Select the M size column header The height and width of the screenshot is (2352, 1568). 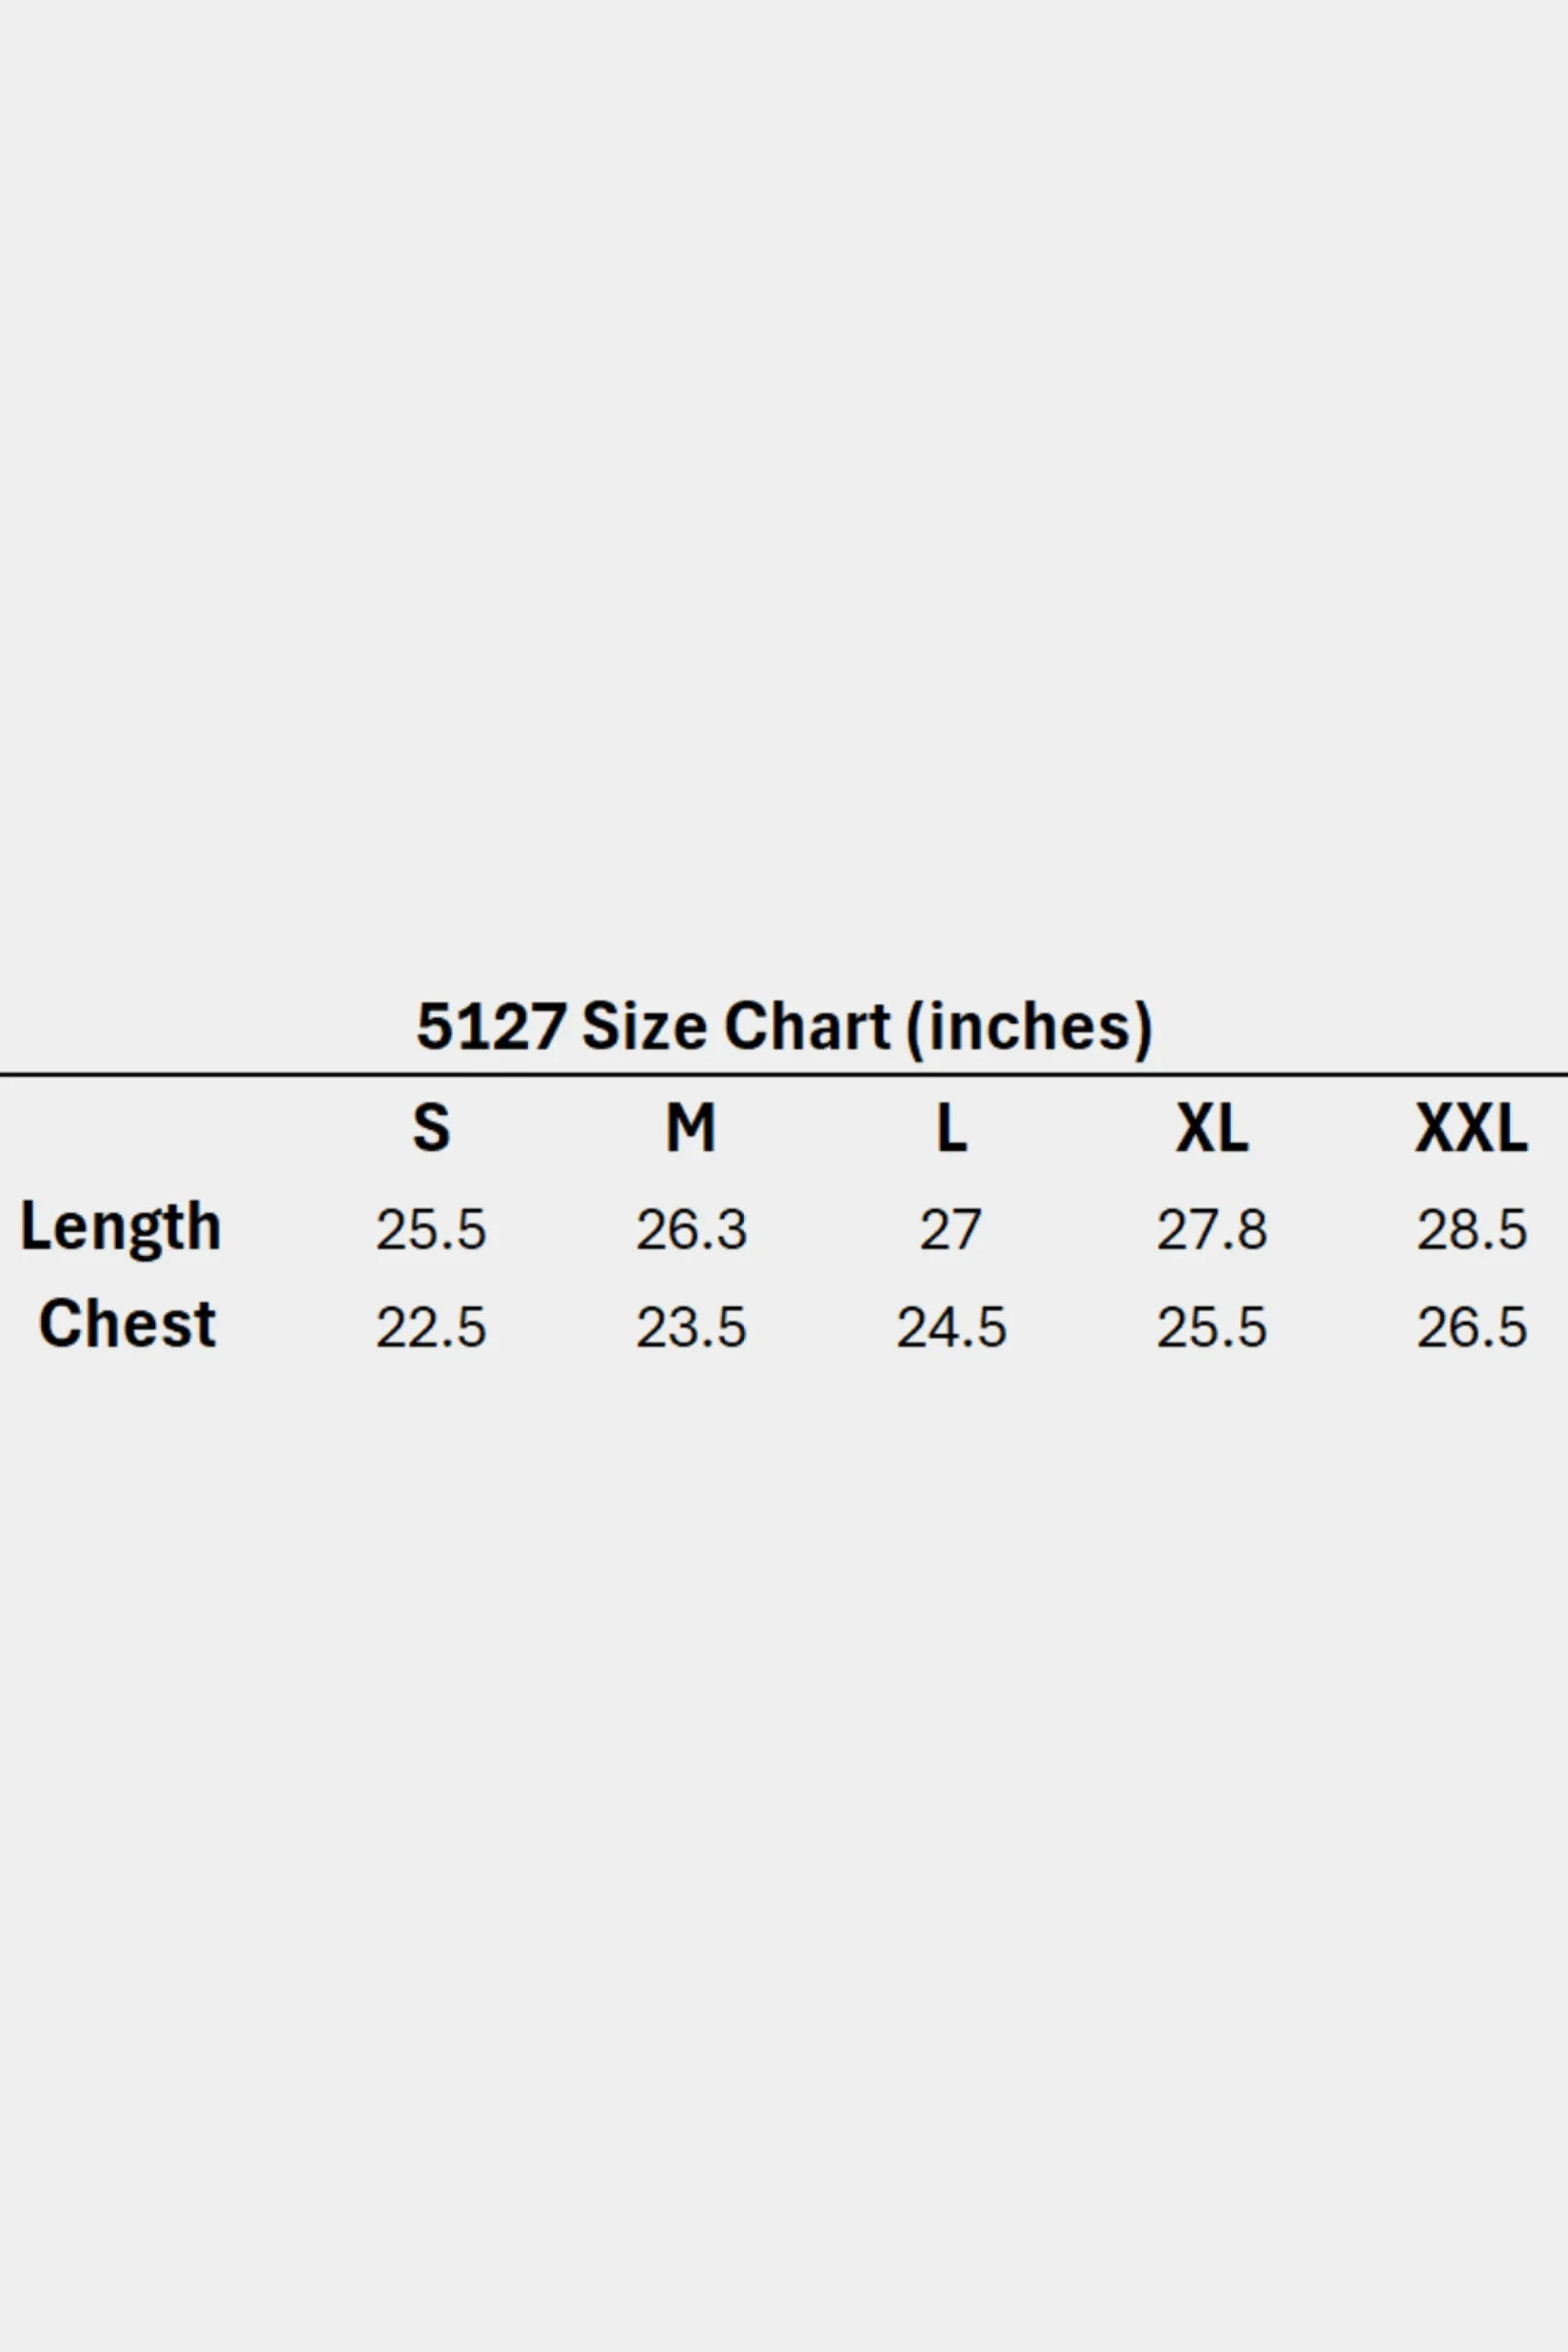691,1128
